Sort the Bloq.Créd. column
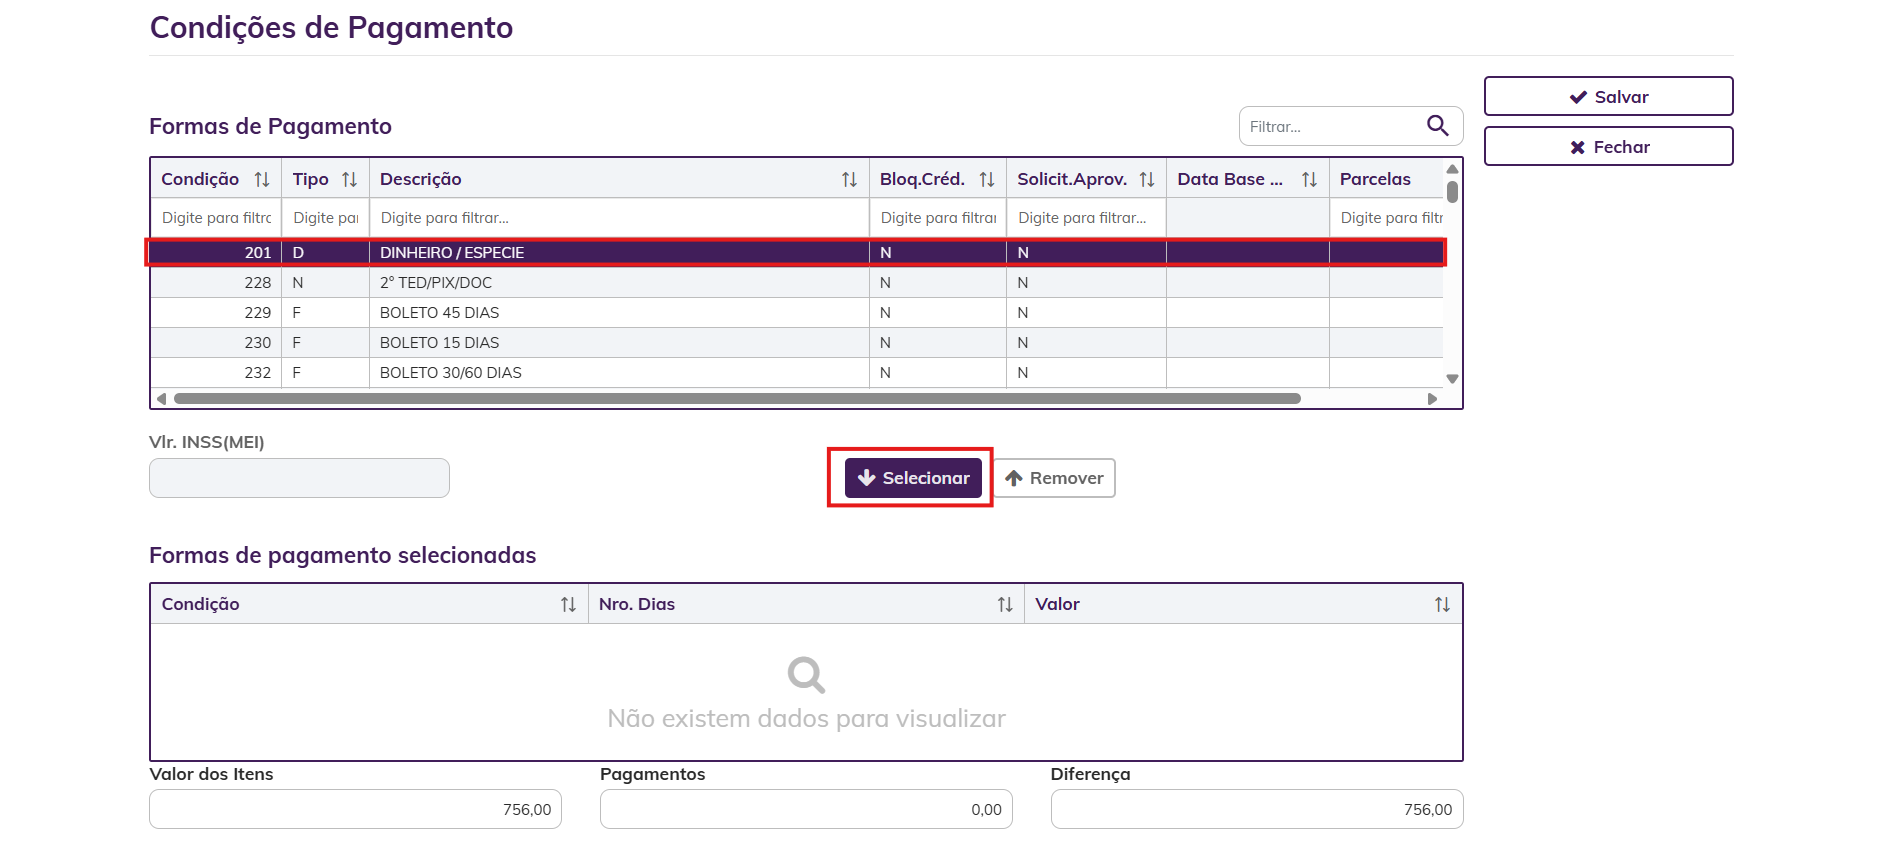Screen dimensions: 1887x848 click(x=987, y=180)
